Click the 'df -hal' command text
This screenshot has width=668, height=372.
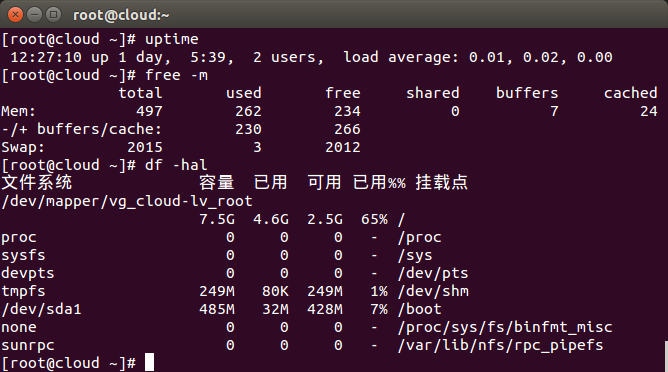coord(176,165)
